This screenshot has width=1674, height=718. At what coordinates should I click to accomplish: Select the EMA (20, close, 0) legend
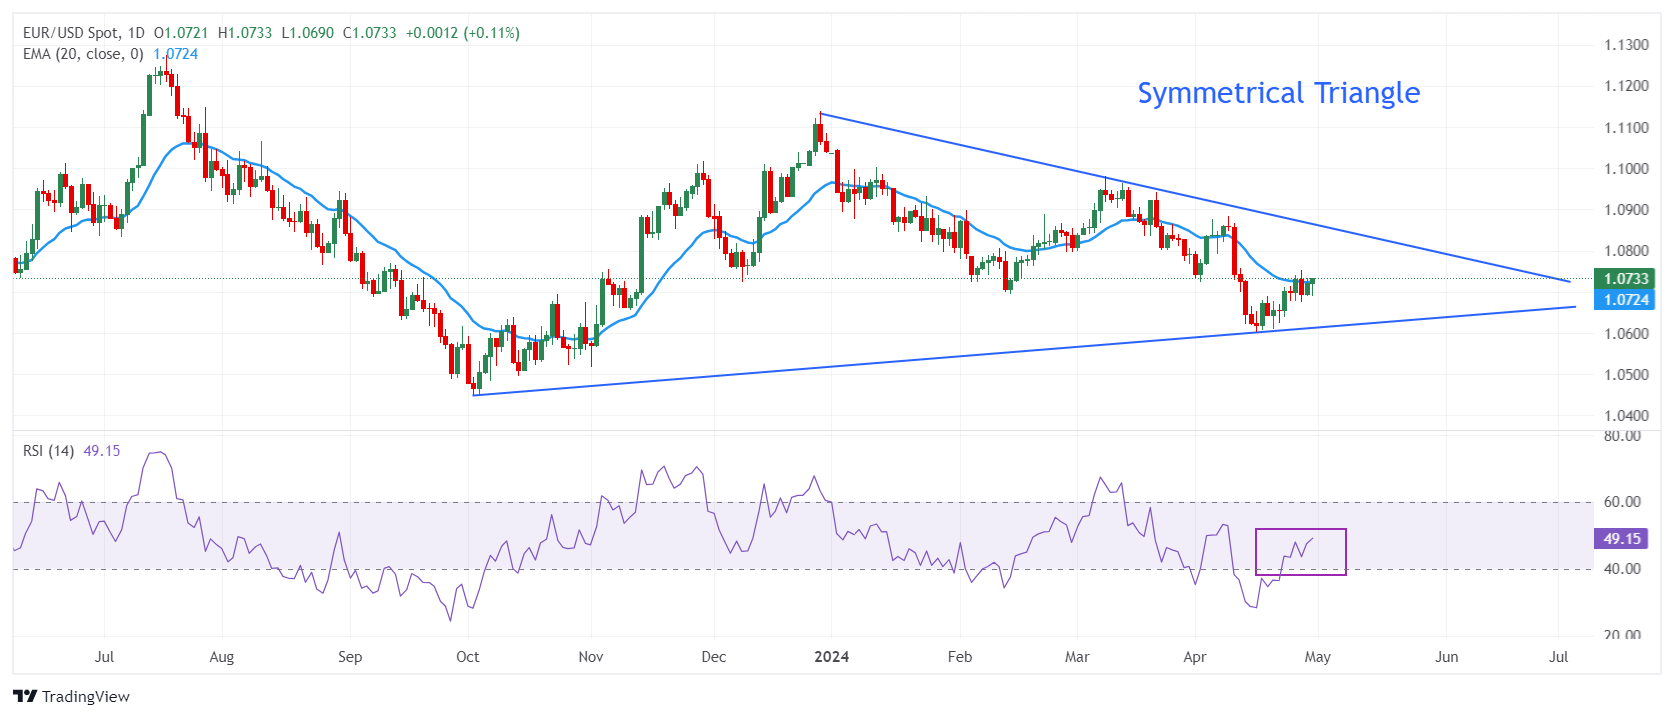click(83, 54)
